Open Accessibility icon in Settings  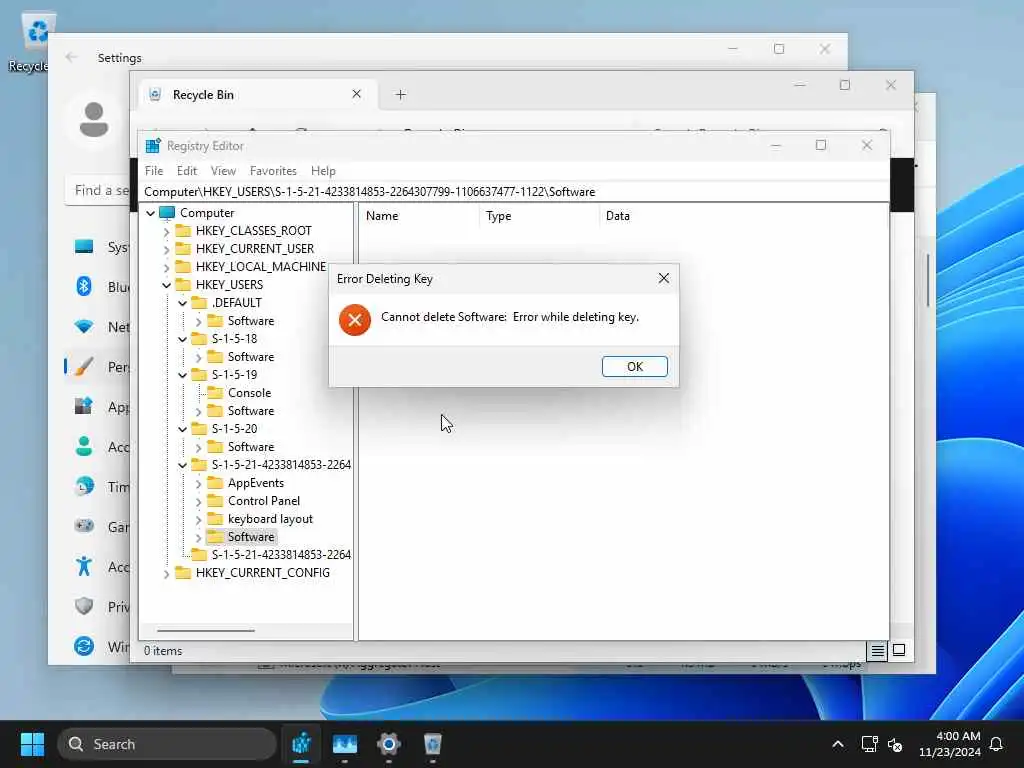(x=84, y=566)
